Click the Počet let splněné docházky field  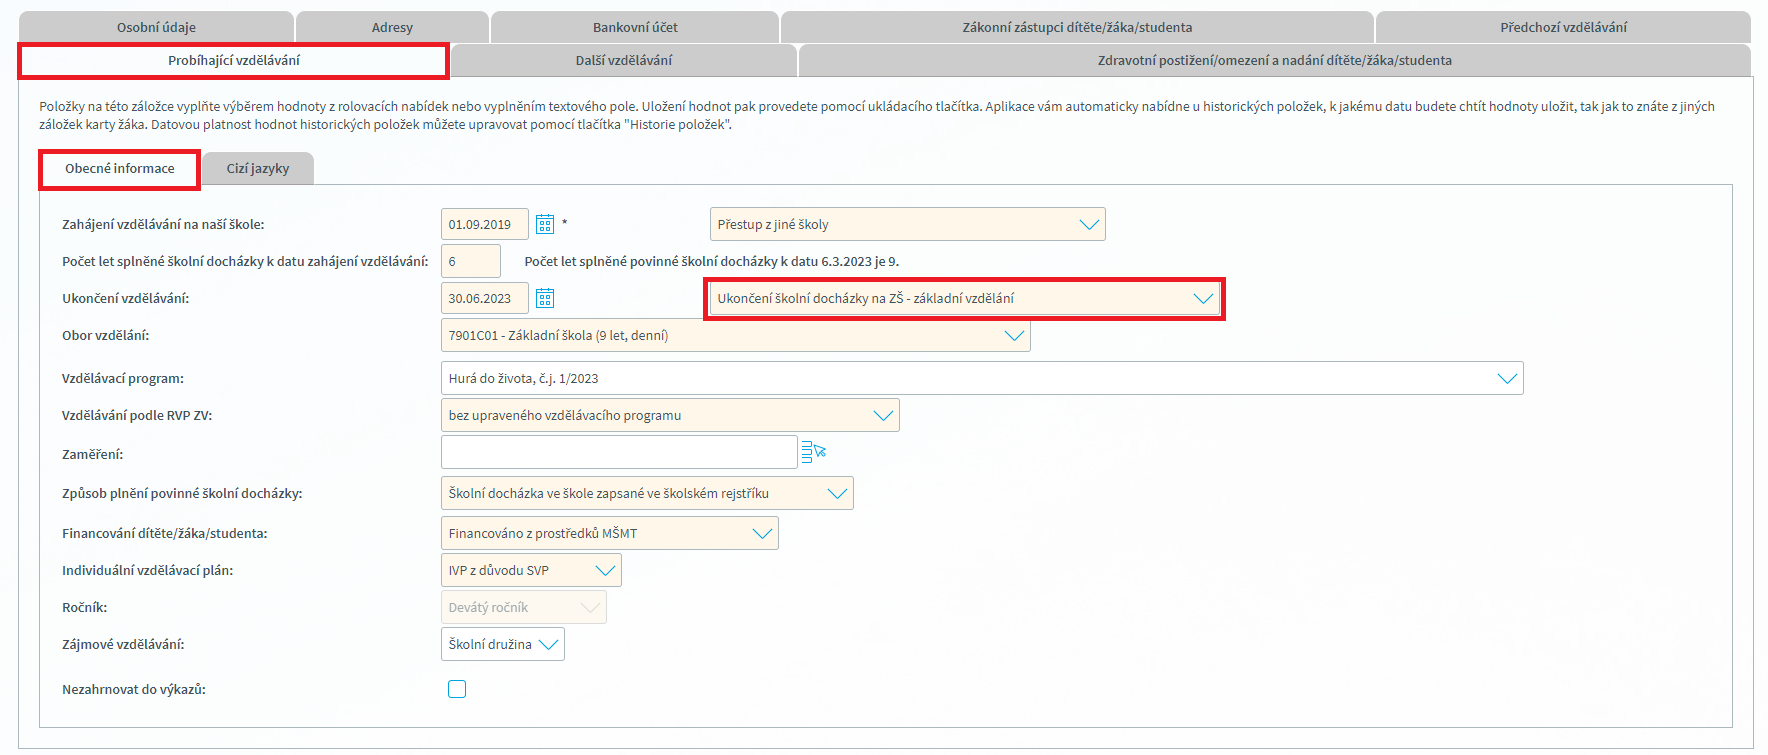click(x=470, y=261)
